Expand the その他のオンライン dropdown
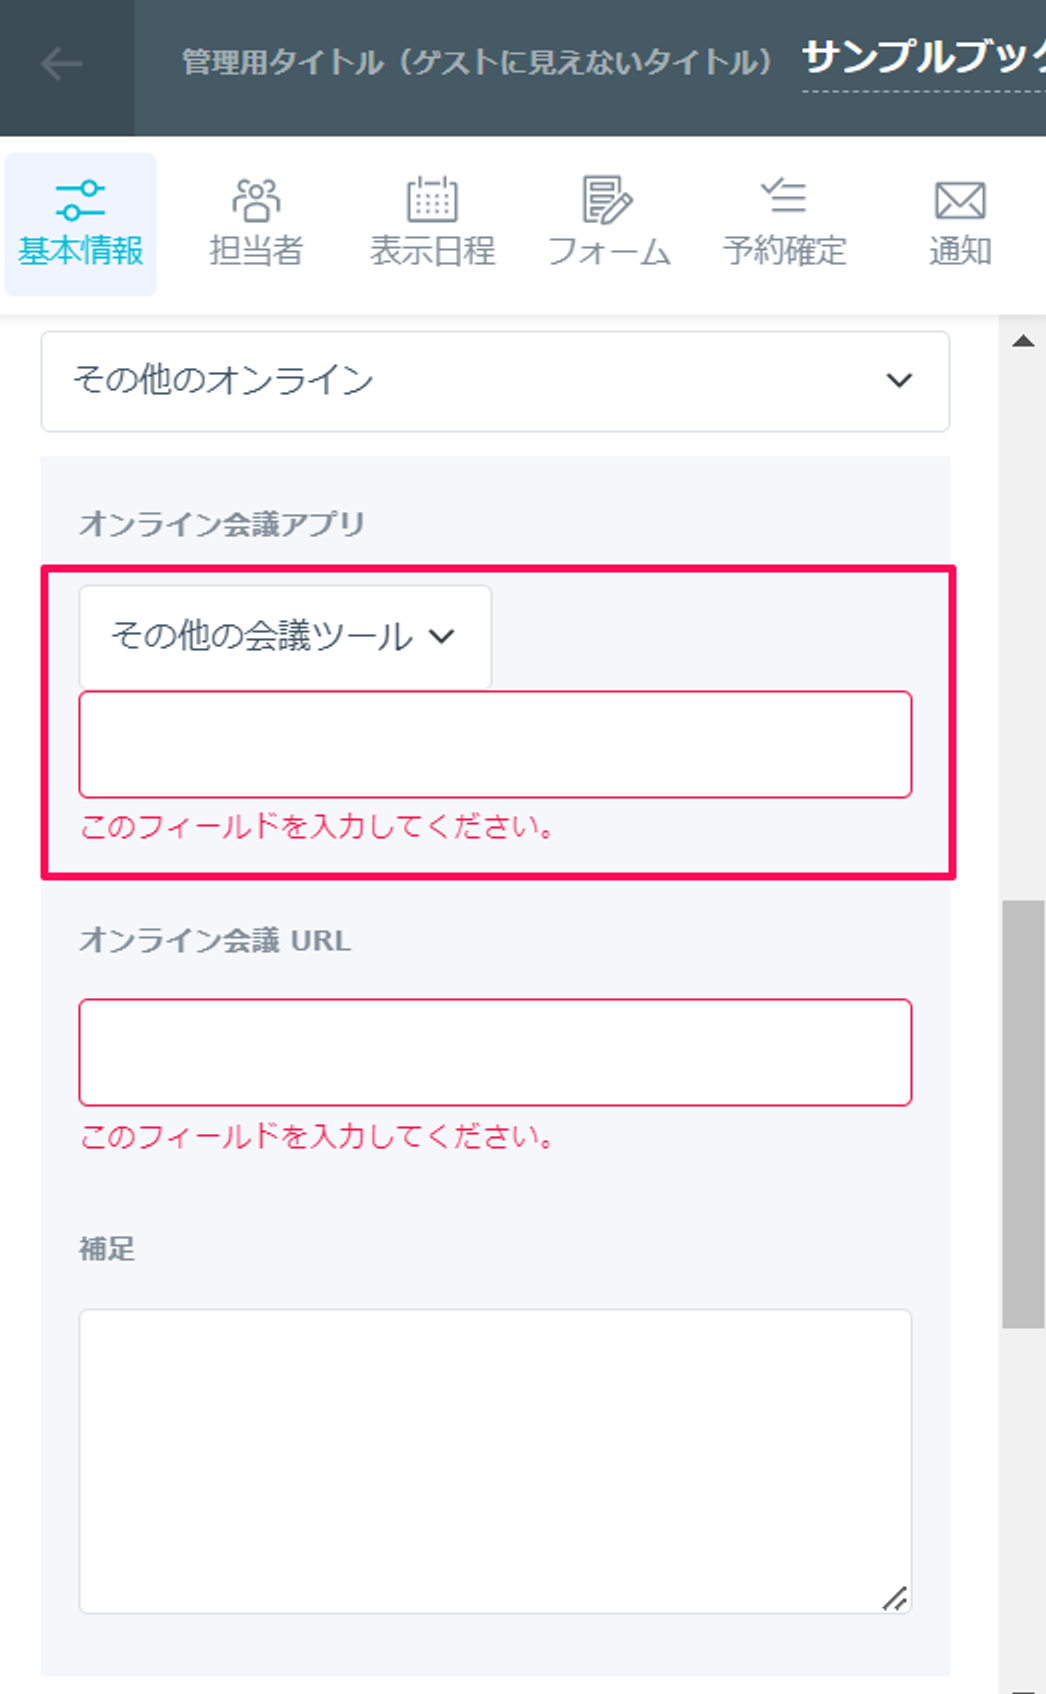This screenshot has height=1694, width=1046. pos(495,381)
